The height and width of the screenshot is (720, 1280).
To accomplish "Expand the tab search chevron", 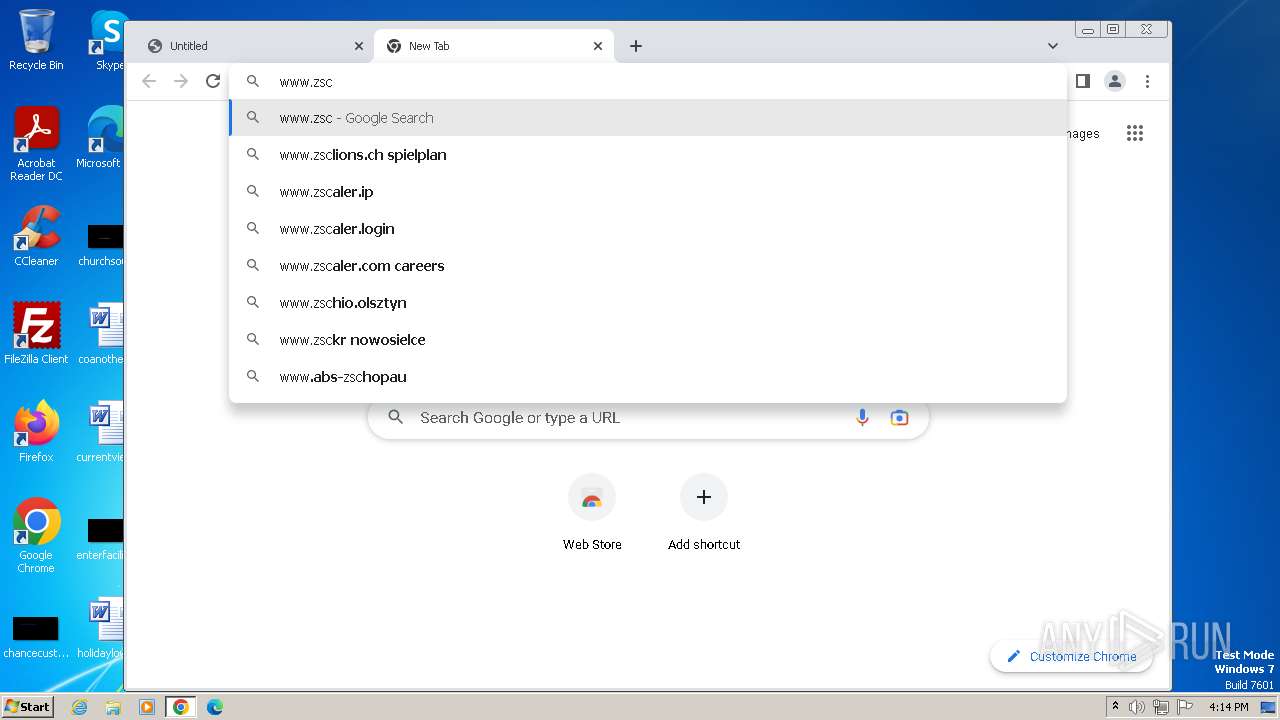I will (x=1052, y=46).
